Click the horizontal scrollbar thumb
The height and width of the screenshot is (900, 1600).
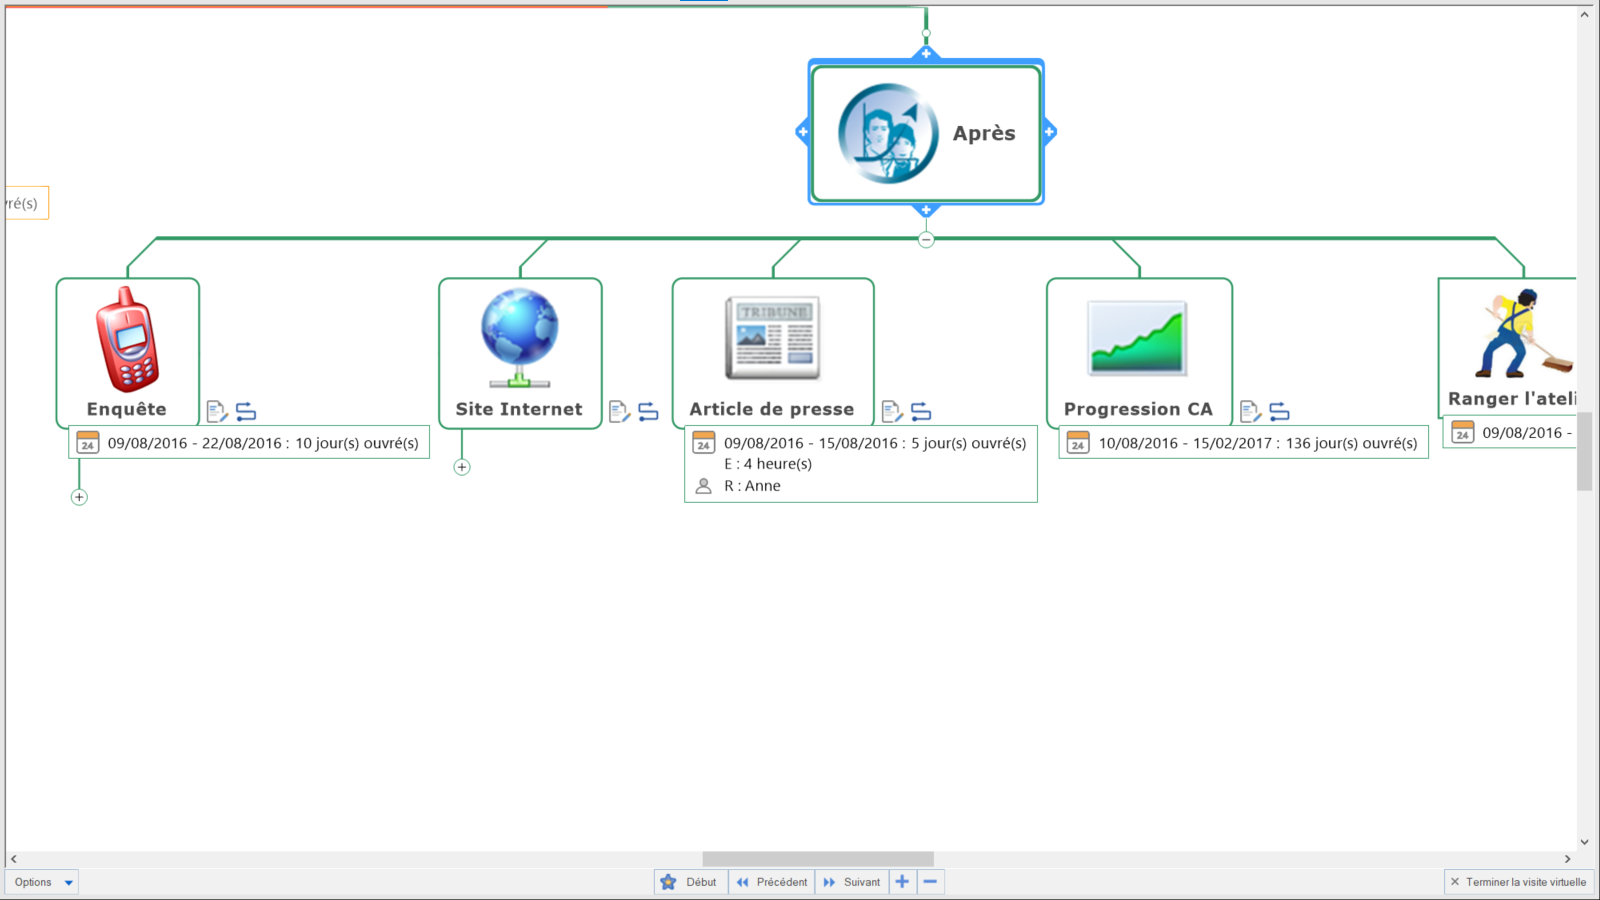pos(817,859)
